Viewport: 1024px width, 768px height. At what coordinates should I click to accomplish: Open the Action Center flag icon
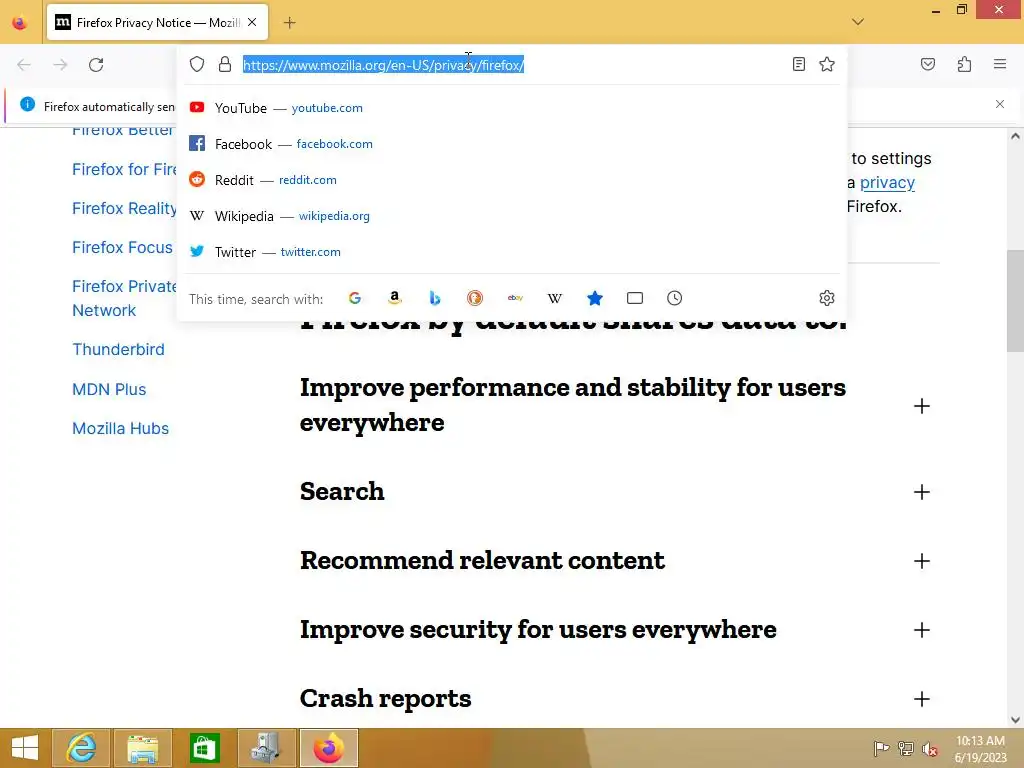(881, 748)
